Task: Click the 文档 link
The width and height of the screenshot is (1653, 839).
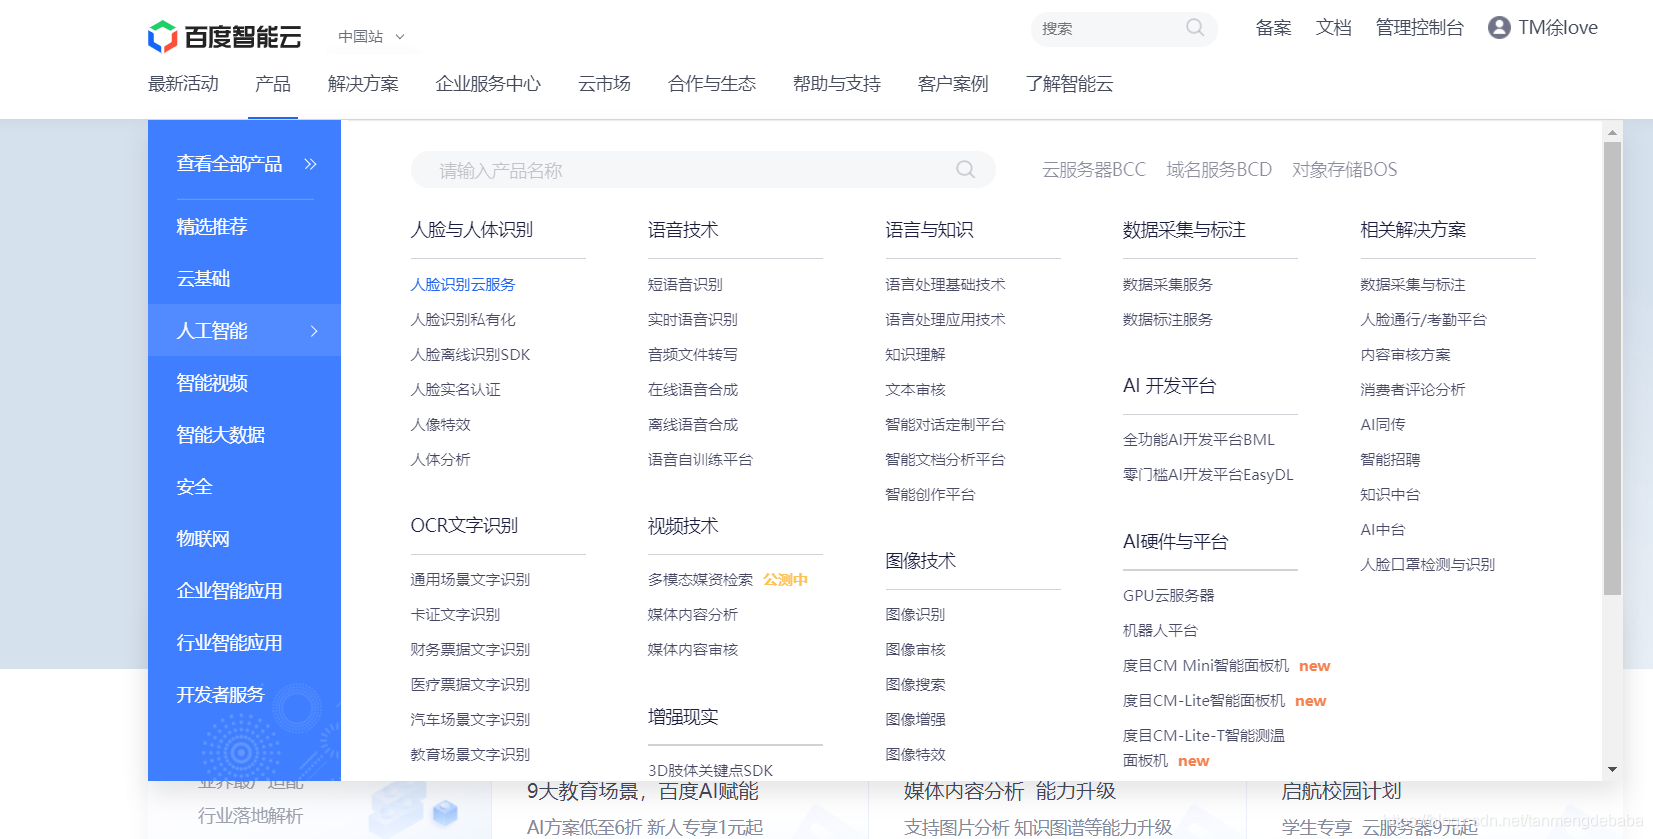Action: point(1334,28)
